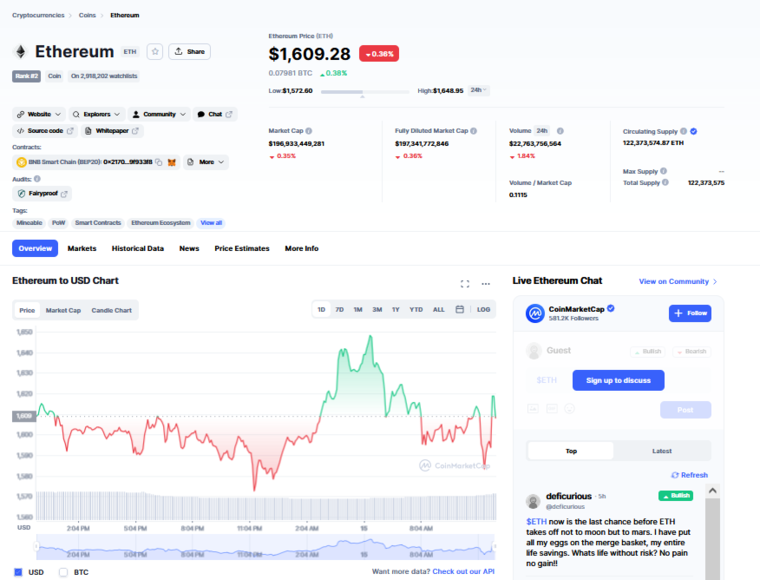
Task: Click the Guest avatar icon
Action: [534, 351]
